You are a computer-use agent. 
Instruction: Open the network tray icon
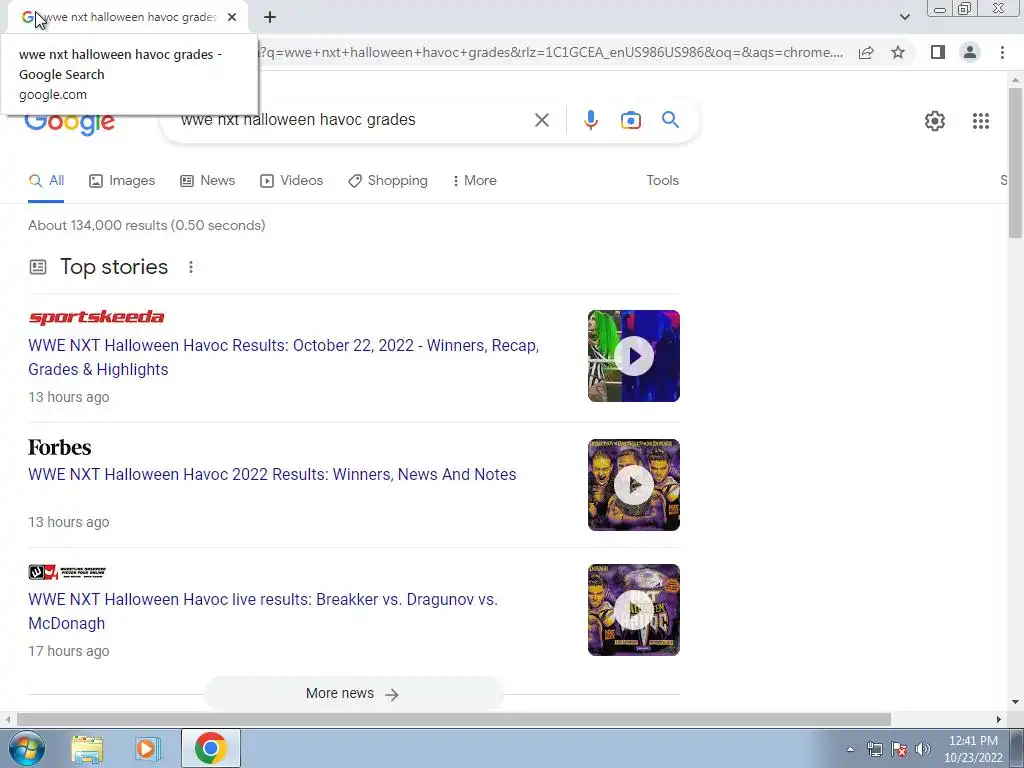click(874, 749)
